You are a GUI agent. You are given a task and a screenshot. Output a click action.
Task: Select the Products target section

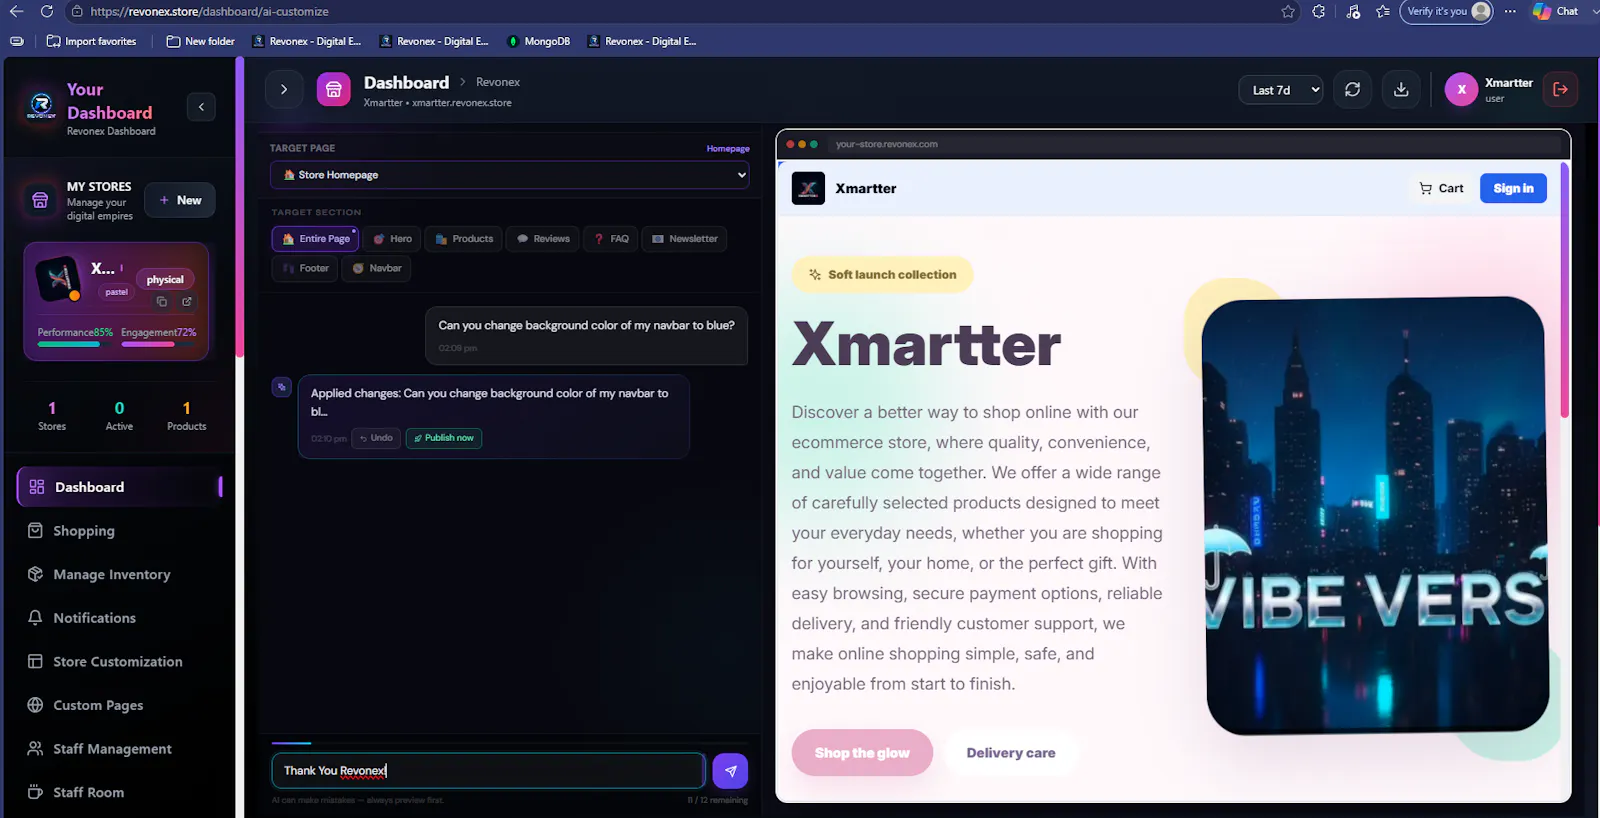coord(464,239)
